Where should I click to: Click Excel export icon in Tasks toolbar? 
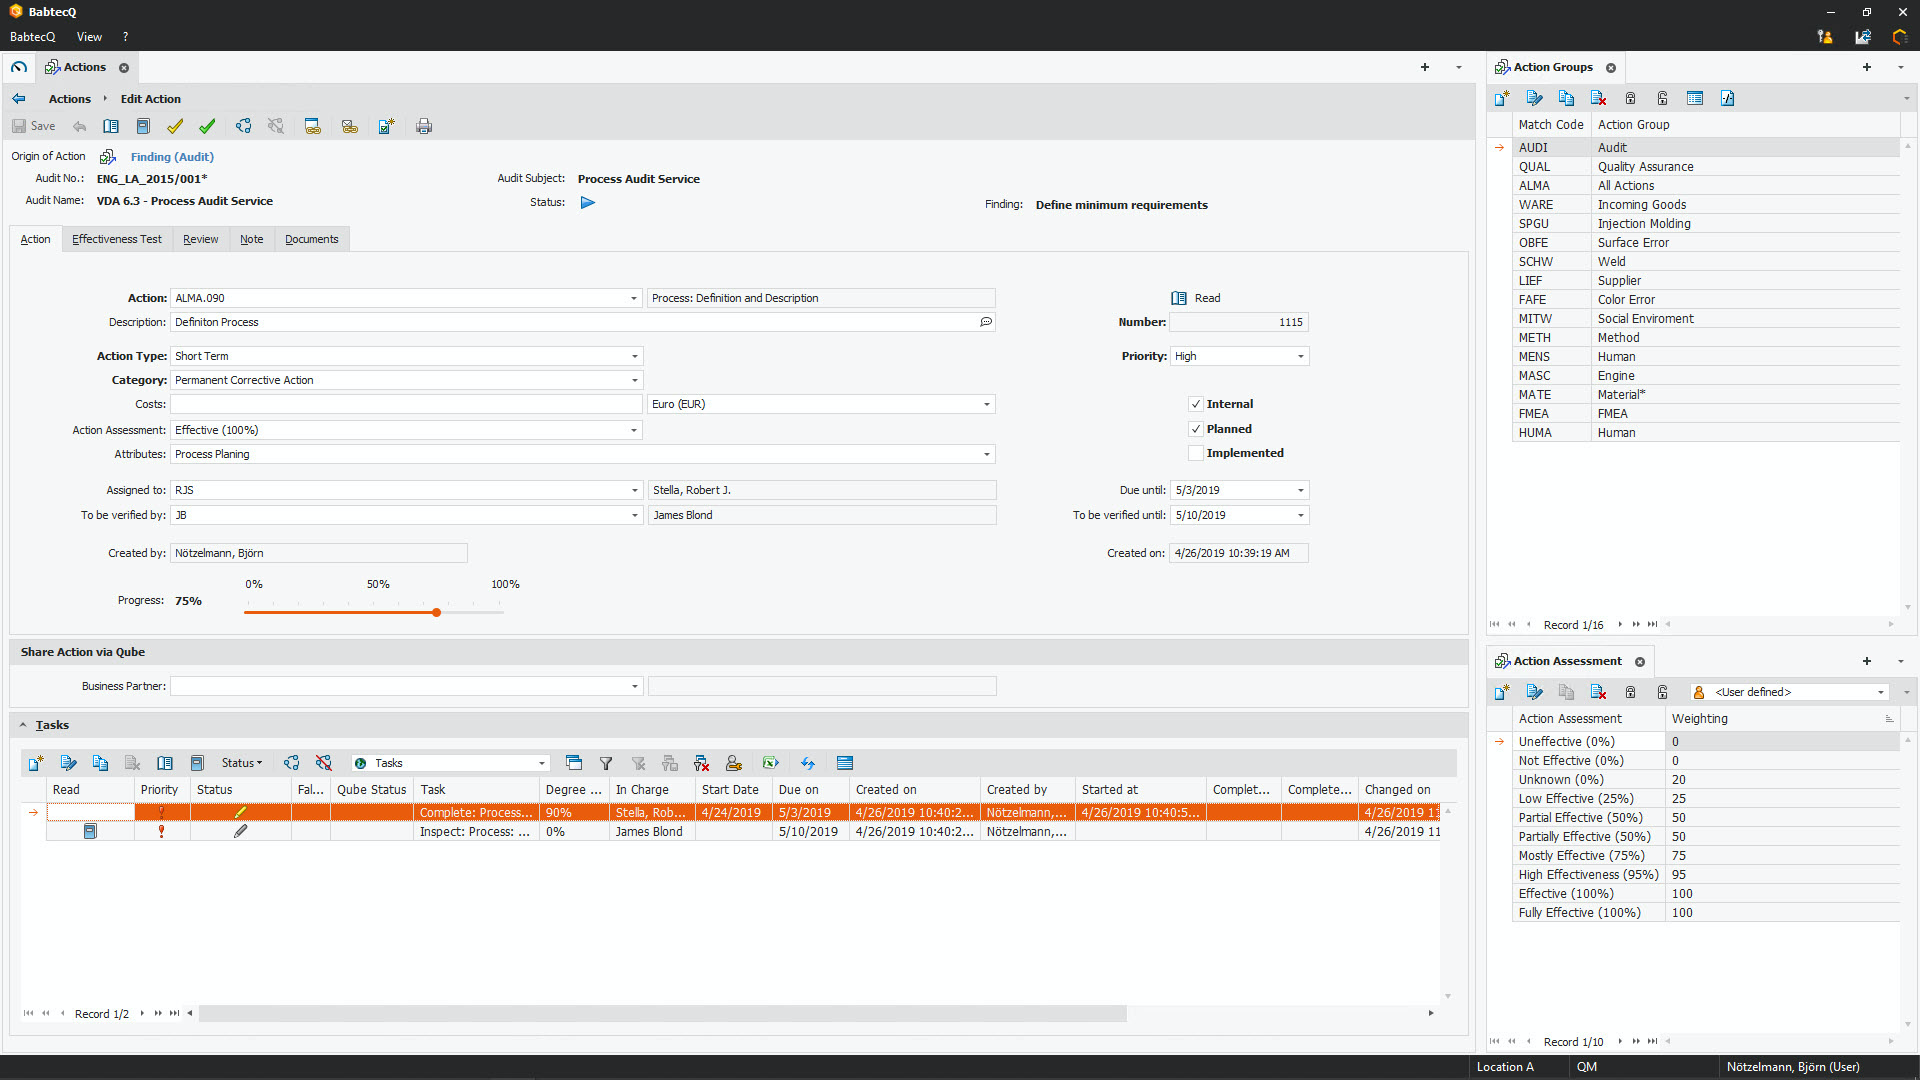770,763
